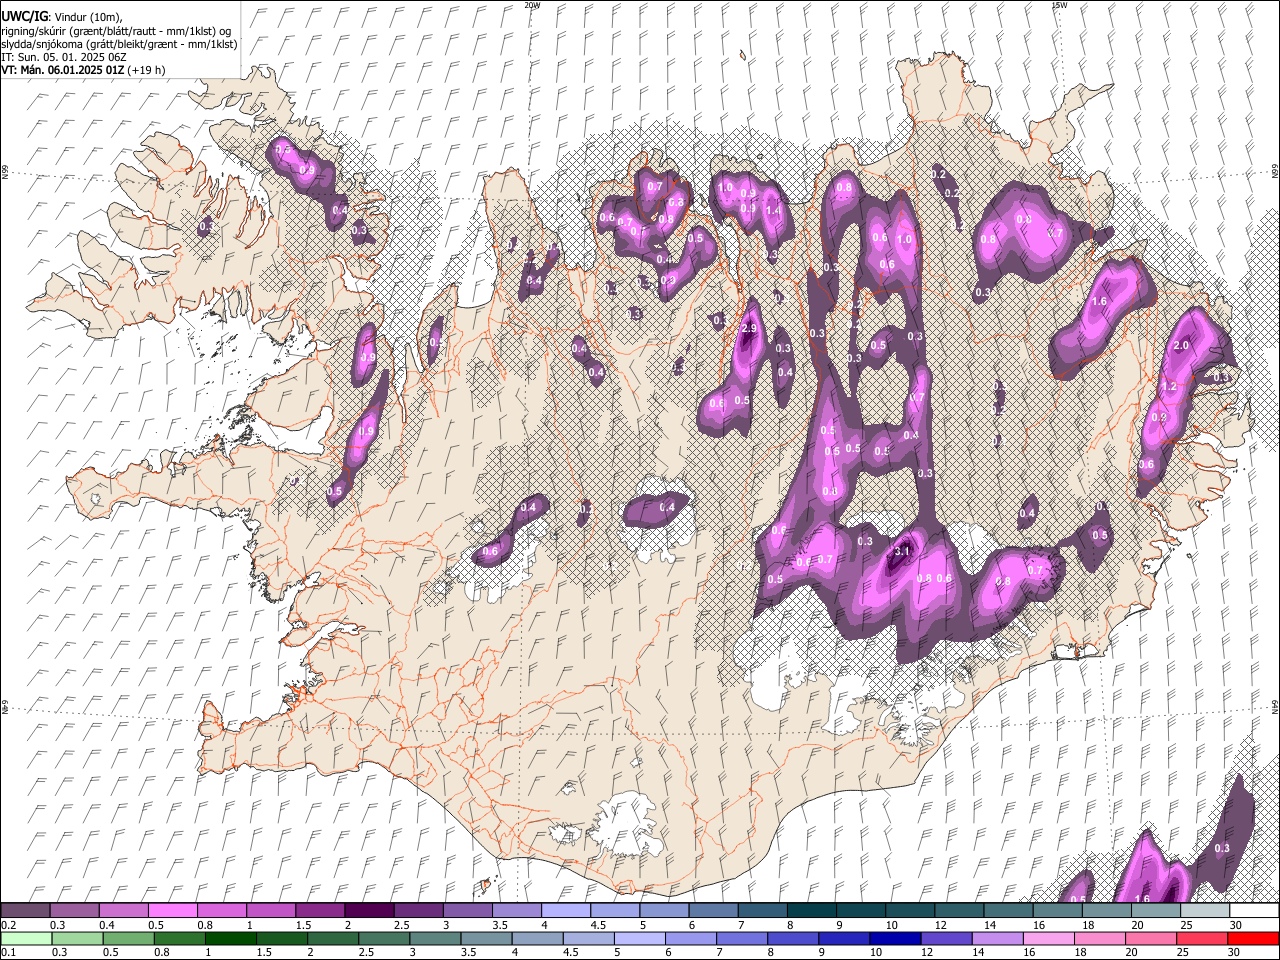The height and width of the screenshot is (960, 1280).
Task: Click the '0.2' label in the snow legend
Action: pyautogui.click(x=8, y=925)
